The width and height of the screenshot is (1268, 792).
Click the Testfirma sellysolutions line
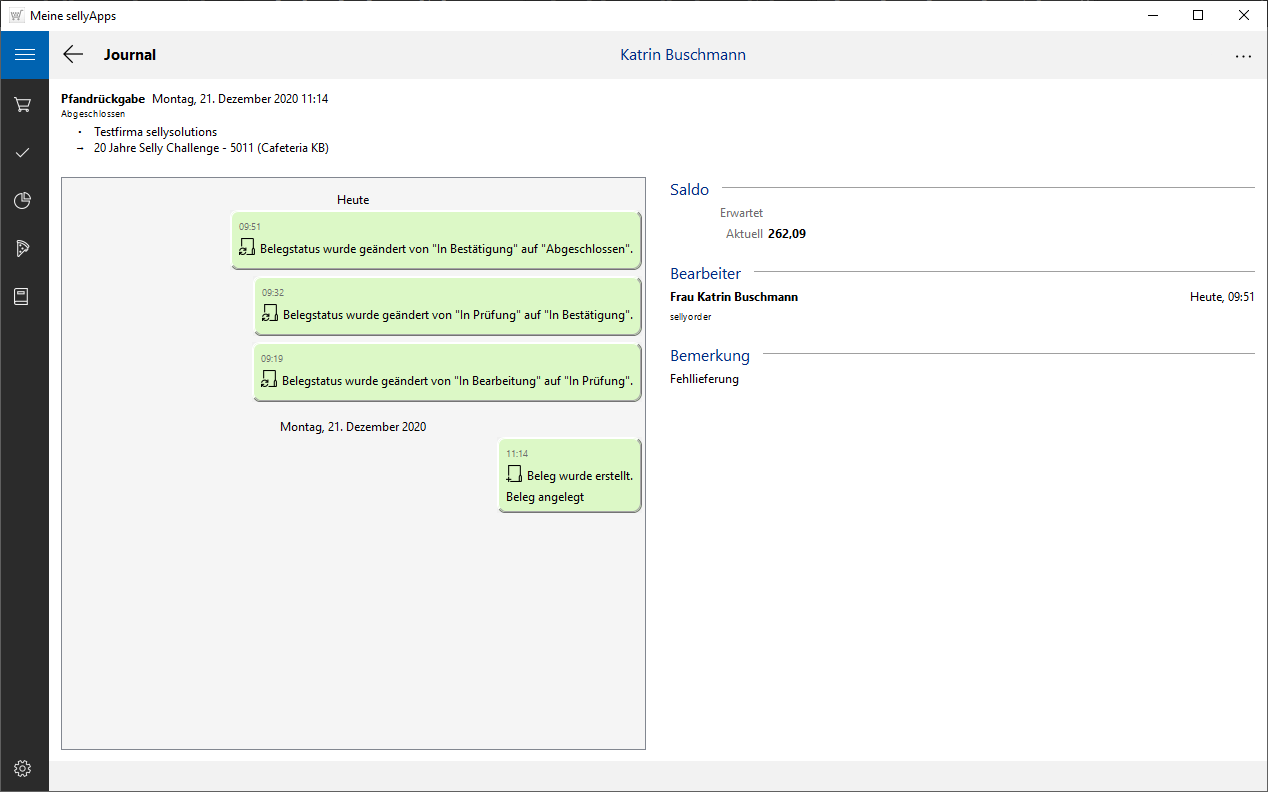[x=155, y=132]
